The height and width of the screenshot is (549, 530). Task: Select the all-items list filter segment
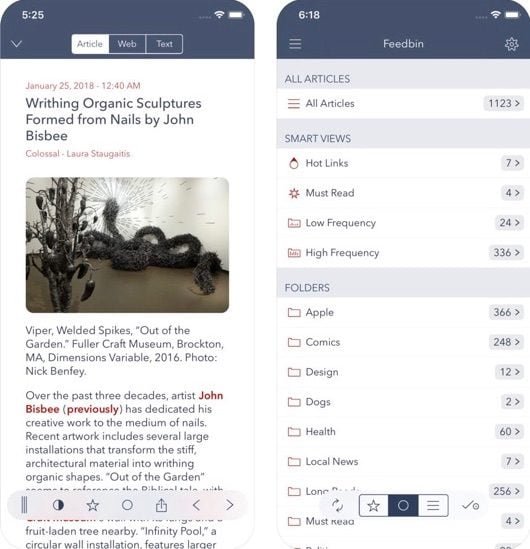click(x=433, y=506)
